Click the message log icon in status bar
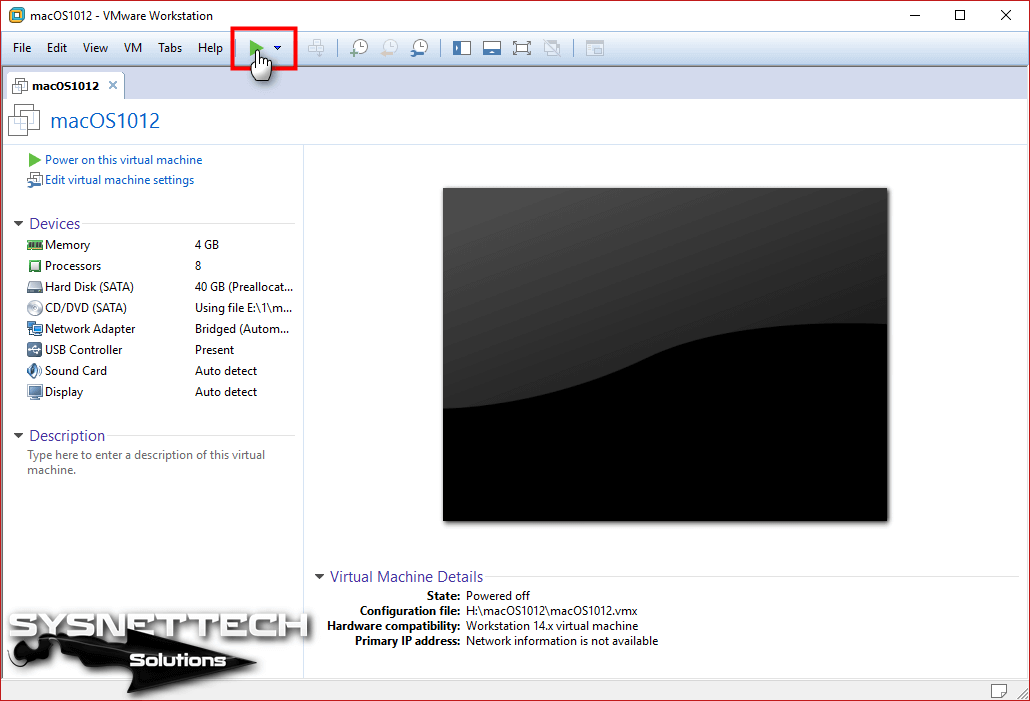The height and width of the screenshot is (701, 1030). click(x=998, y=690)
